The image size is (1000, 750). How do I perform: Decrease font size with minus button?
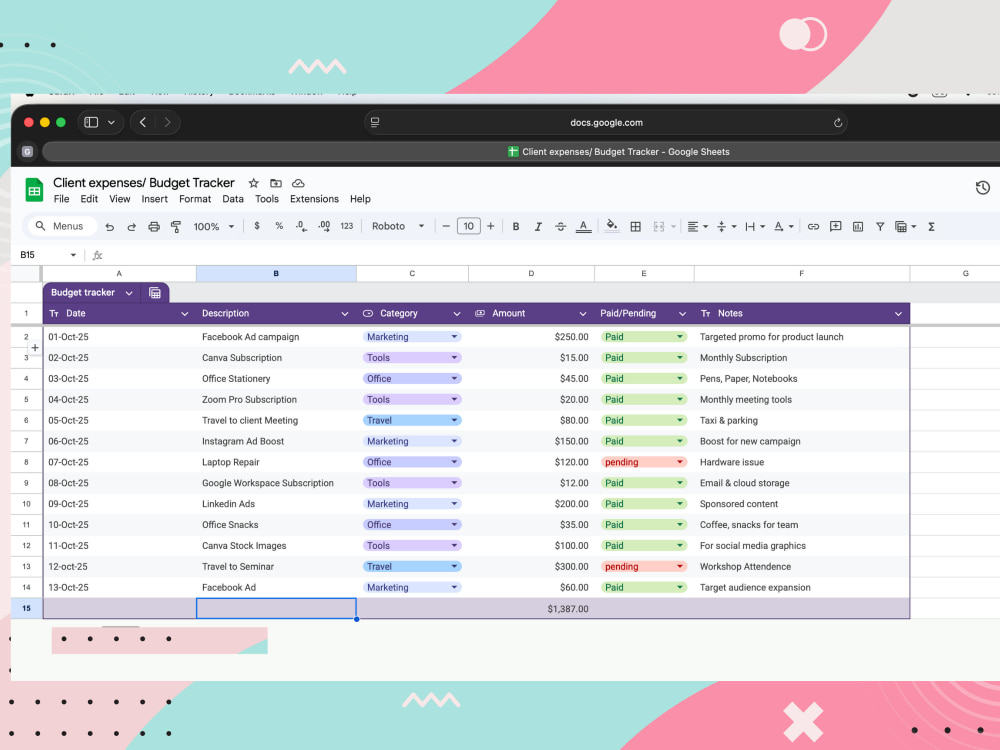tap(446, 226)
